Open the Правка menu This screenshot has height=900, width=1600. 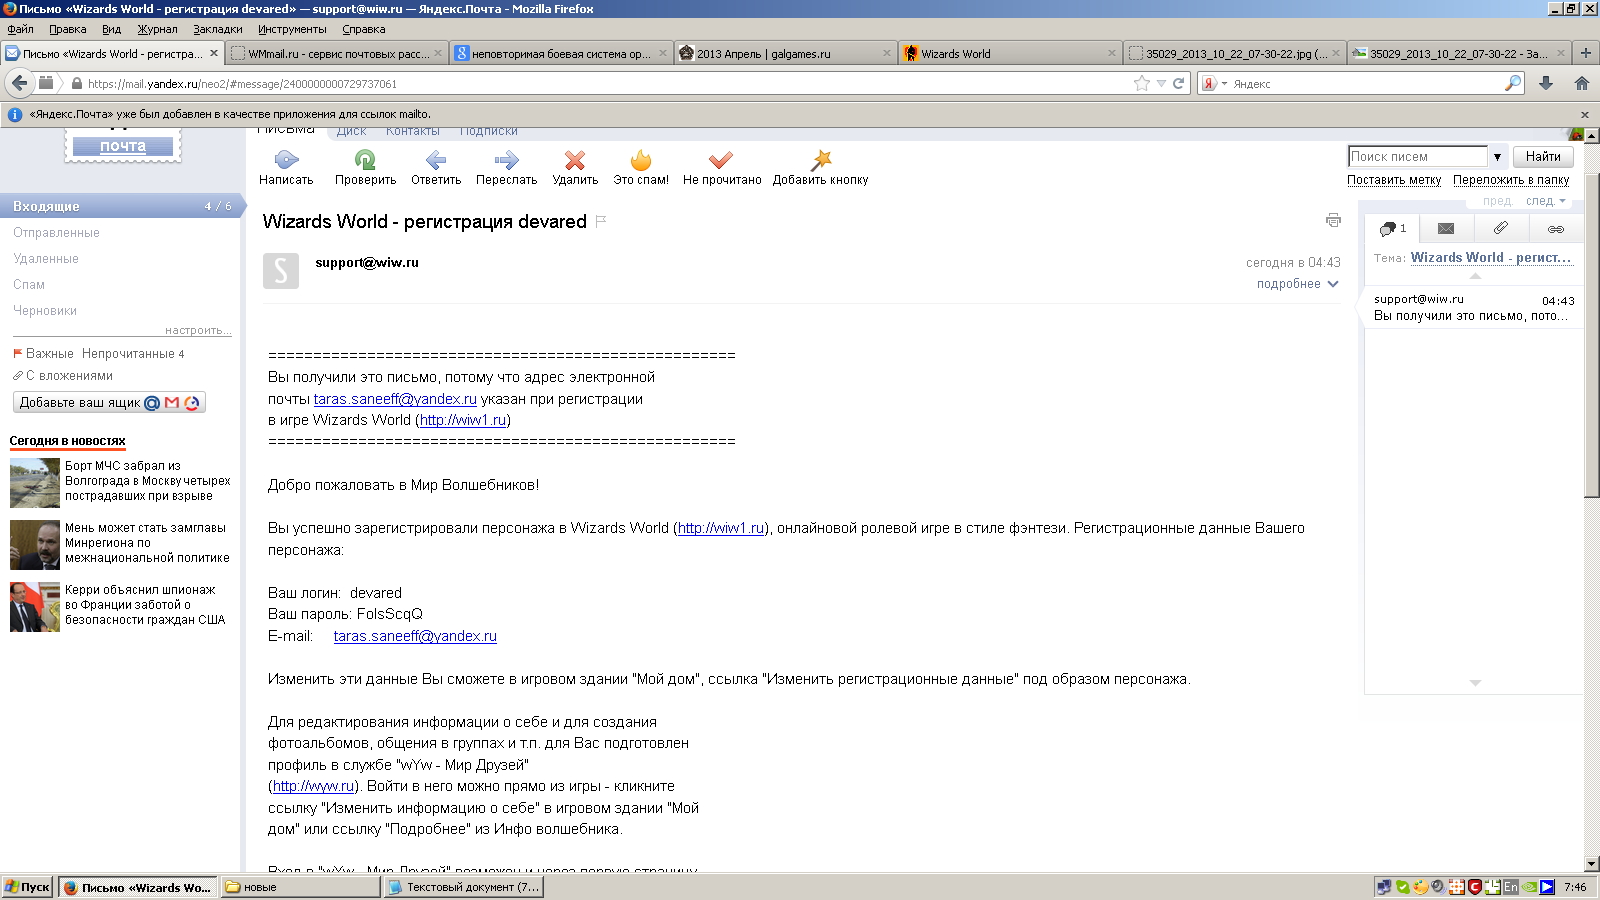coord(68,29)
